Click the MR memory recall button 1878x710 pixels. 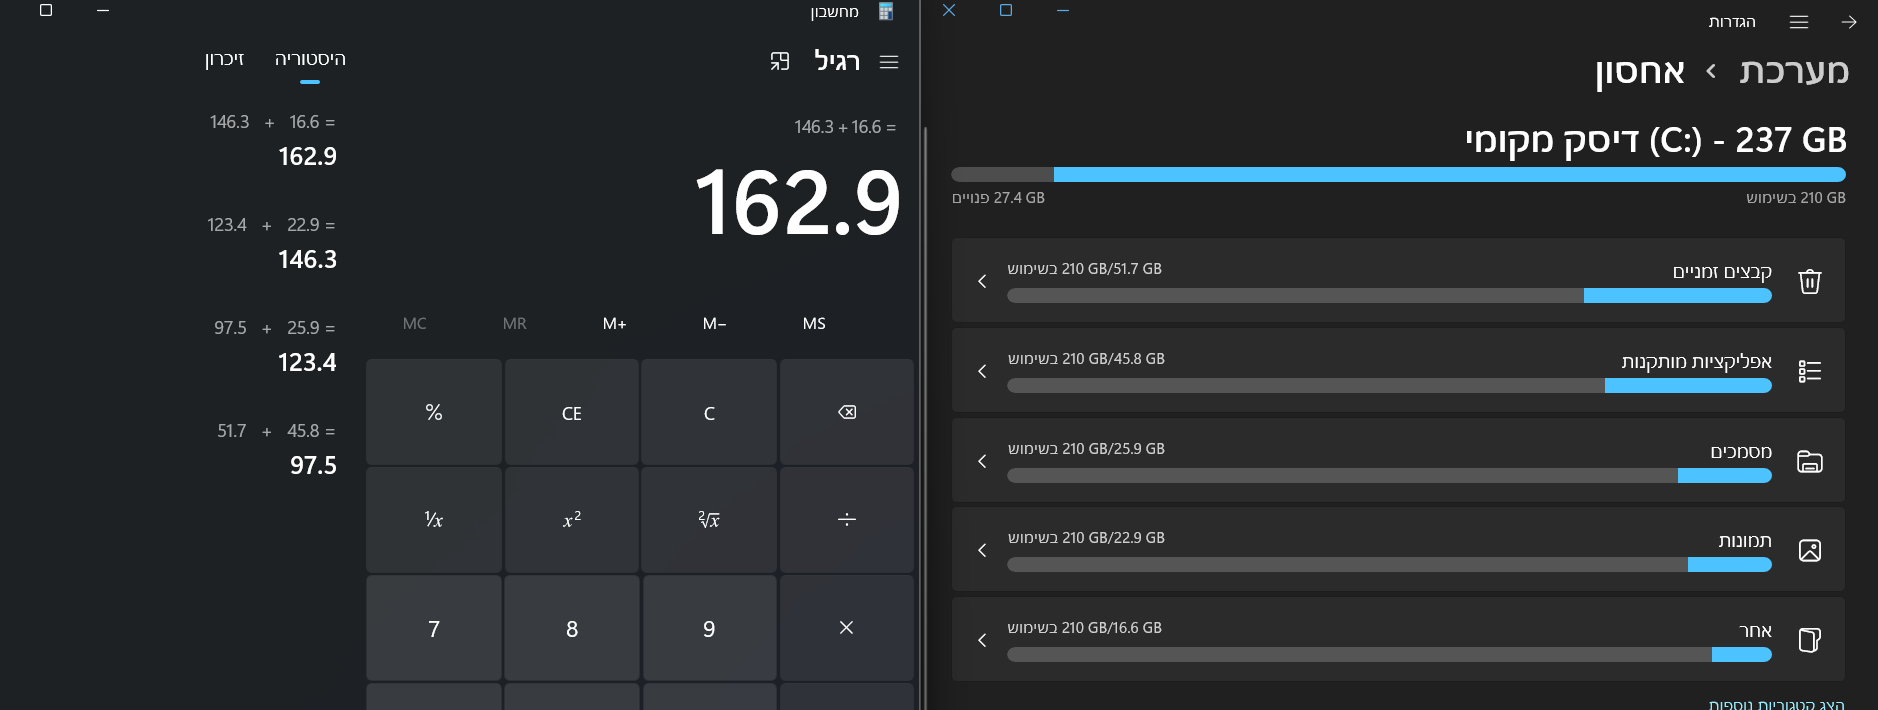(514, 324)
